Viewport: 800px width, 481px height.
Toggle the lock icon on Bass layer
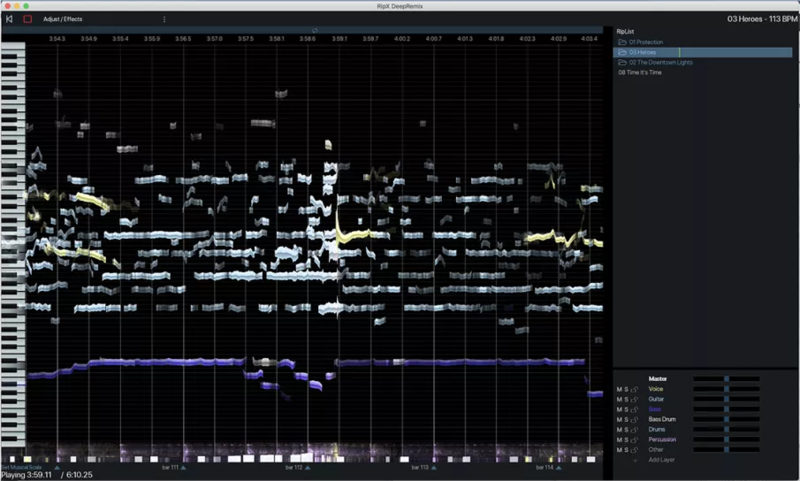(635, 409)
